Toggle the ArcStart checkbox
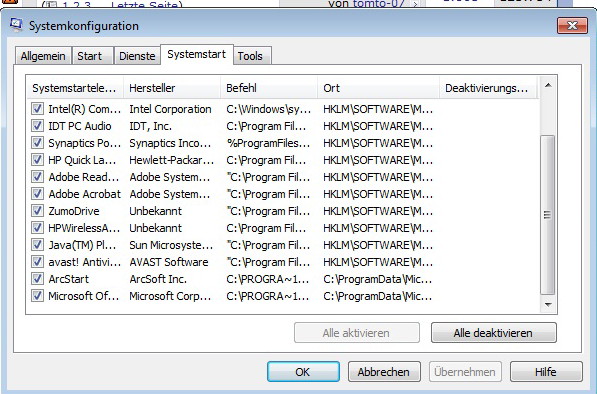The width and height of the screenshot is (597, 394). pyautogui.click(x=37, y=279)
